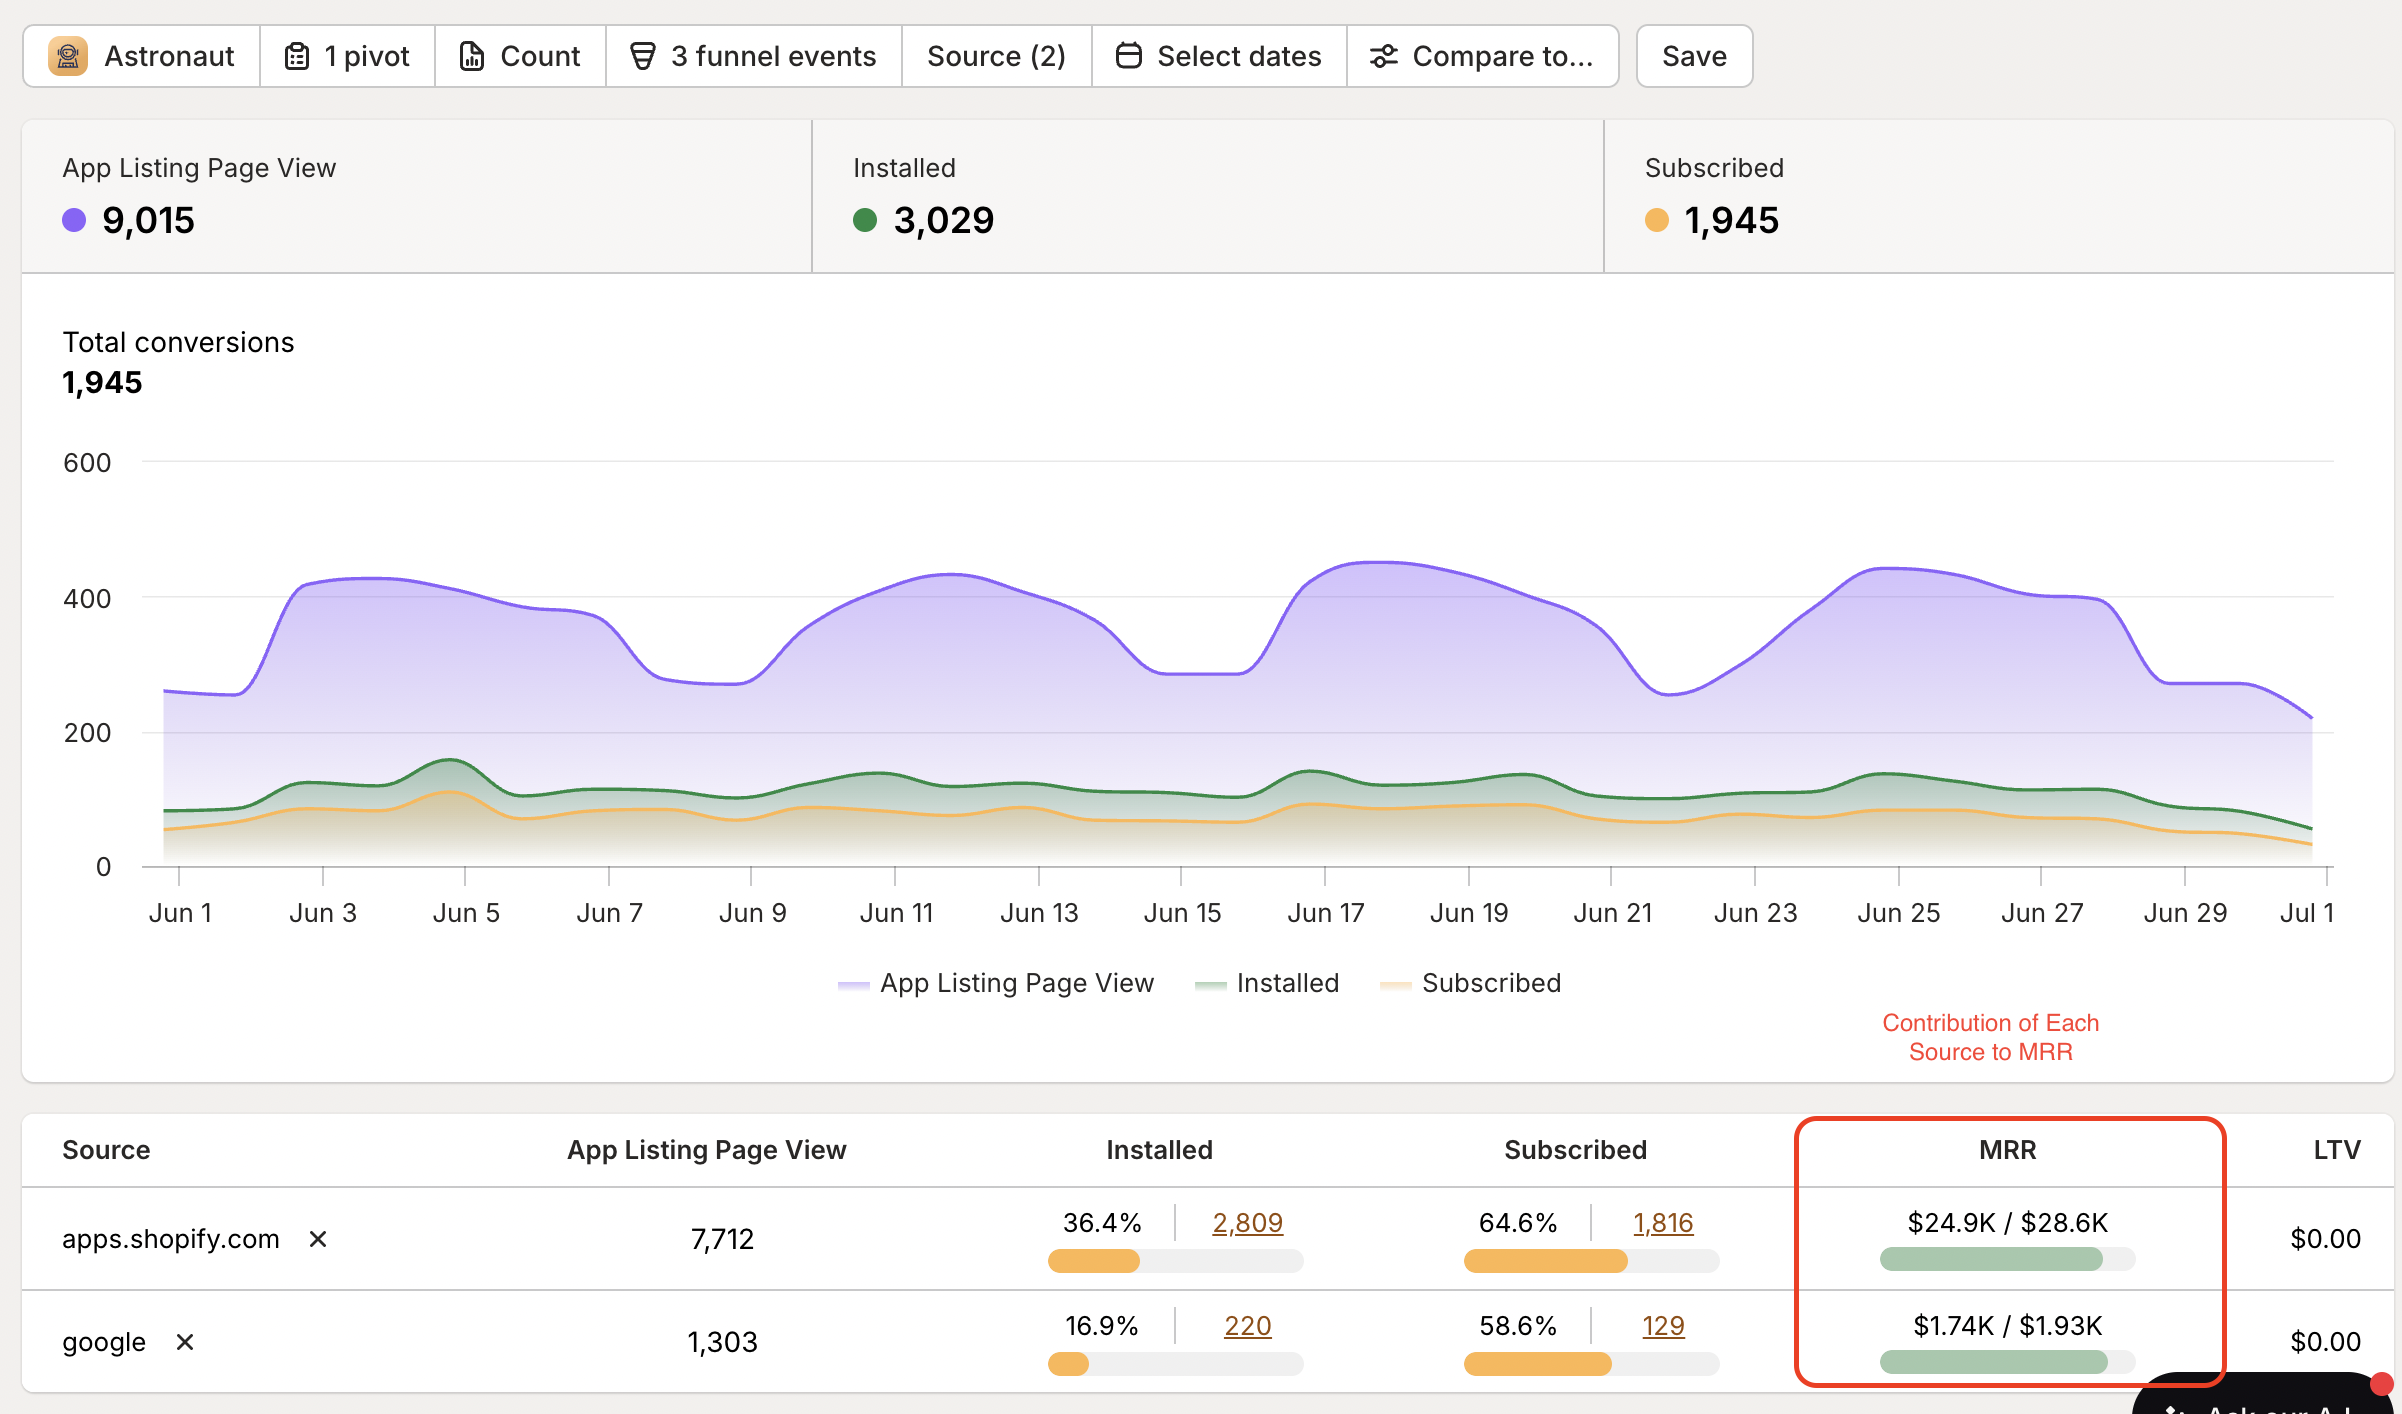The image size is (2402, 1414).
Task: Click the Count document icon
Action: pyautogui.click(x=472, y=56)
